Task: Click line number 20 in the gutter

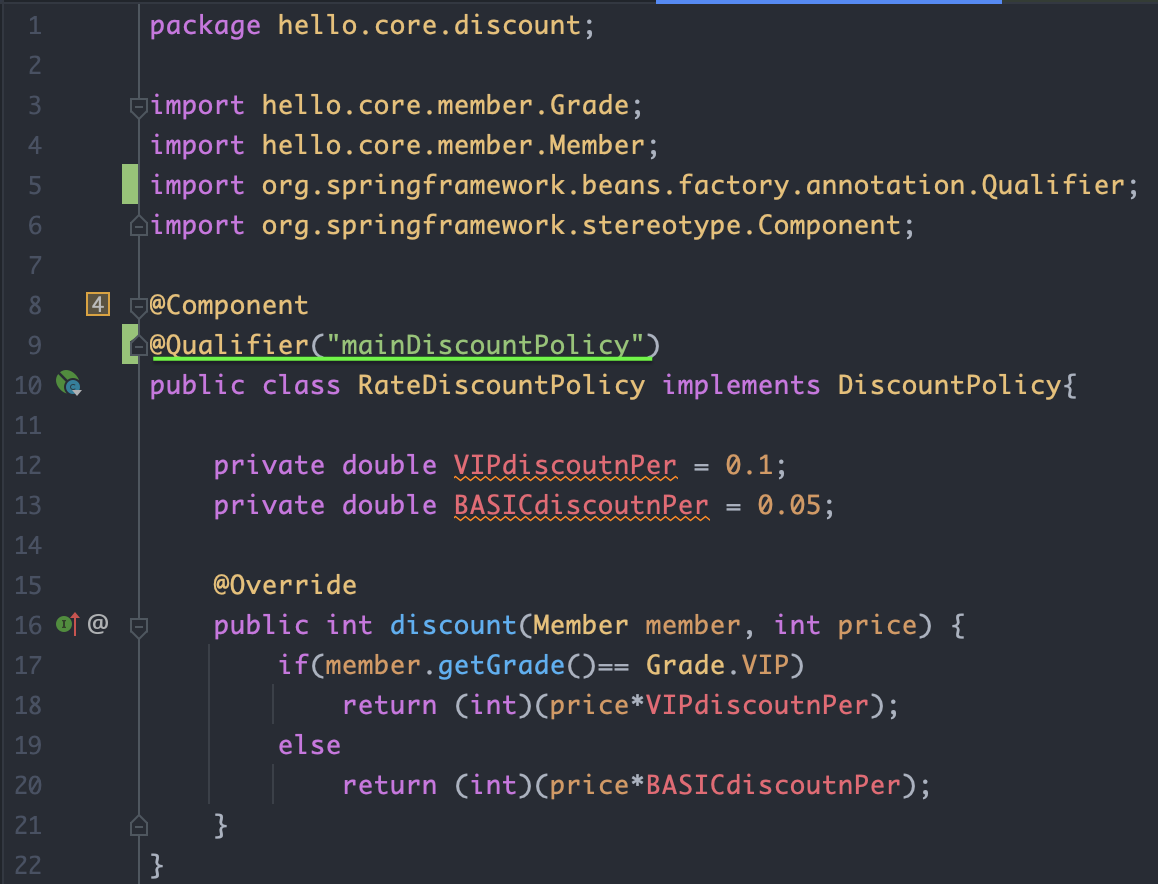Action: tap(28, 784)
